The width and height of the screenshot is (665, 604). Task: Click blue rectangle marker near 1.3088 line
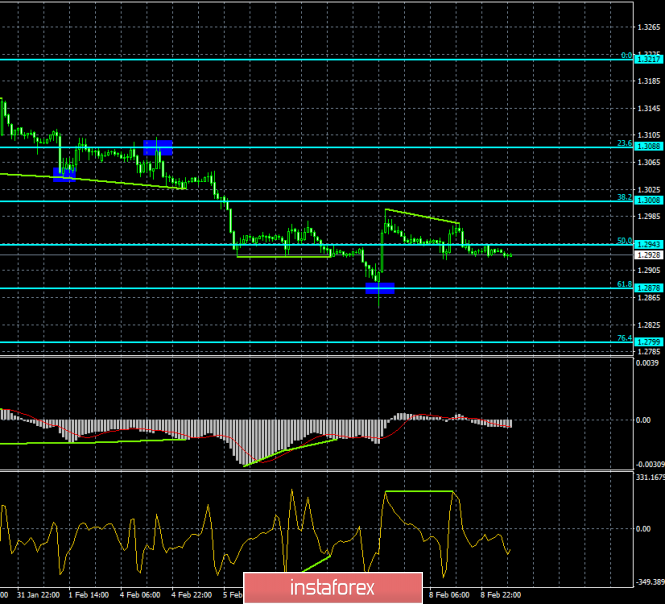coord(158,147)
